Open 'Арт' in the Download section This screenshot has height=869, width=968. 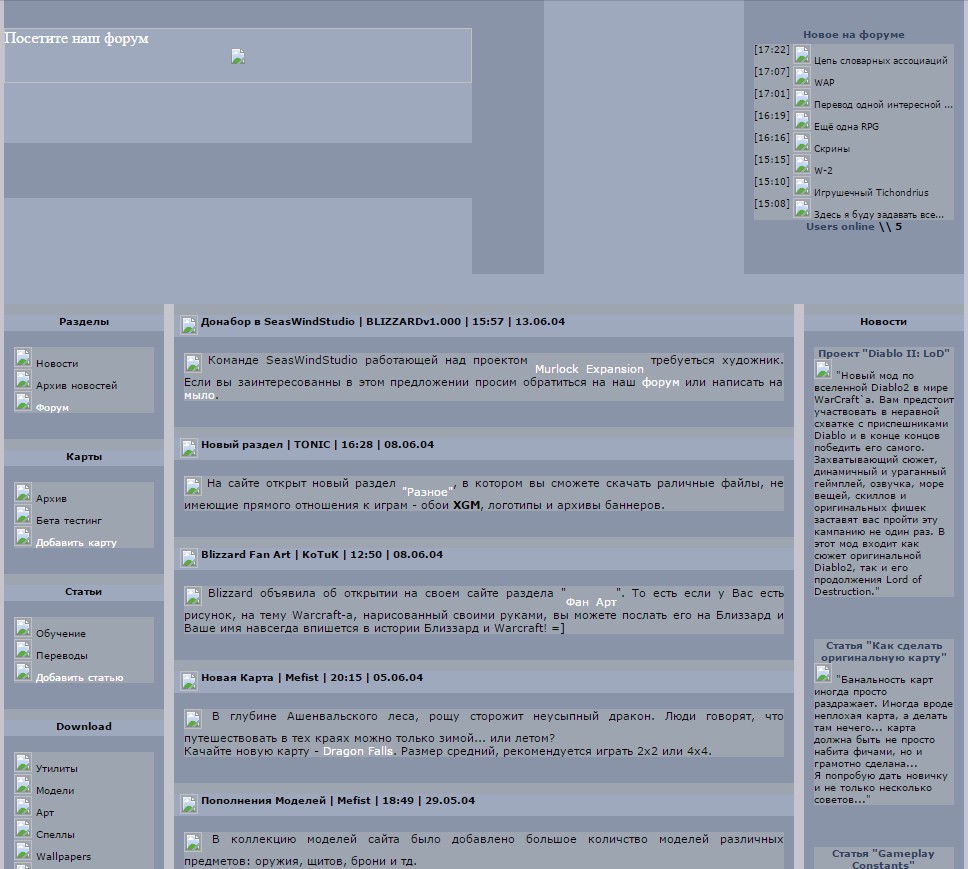45,813
